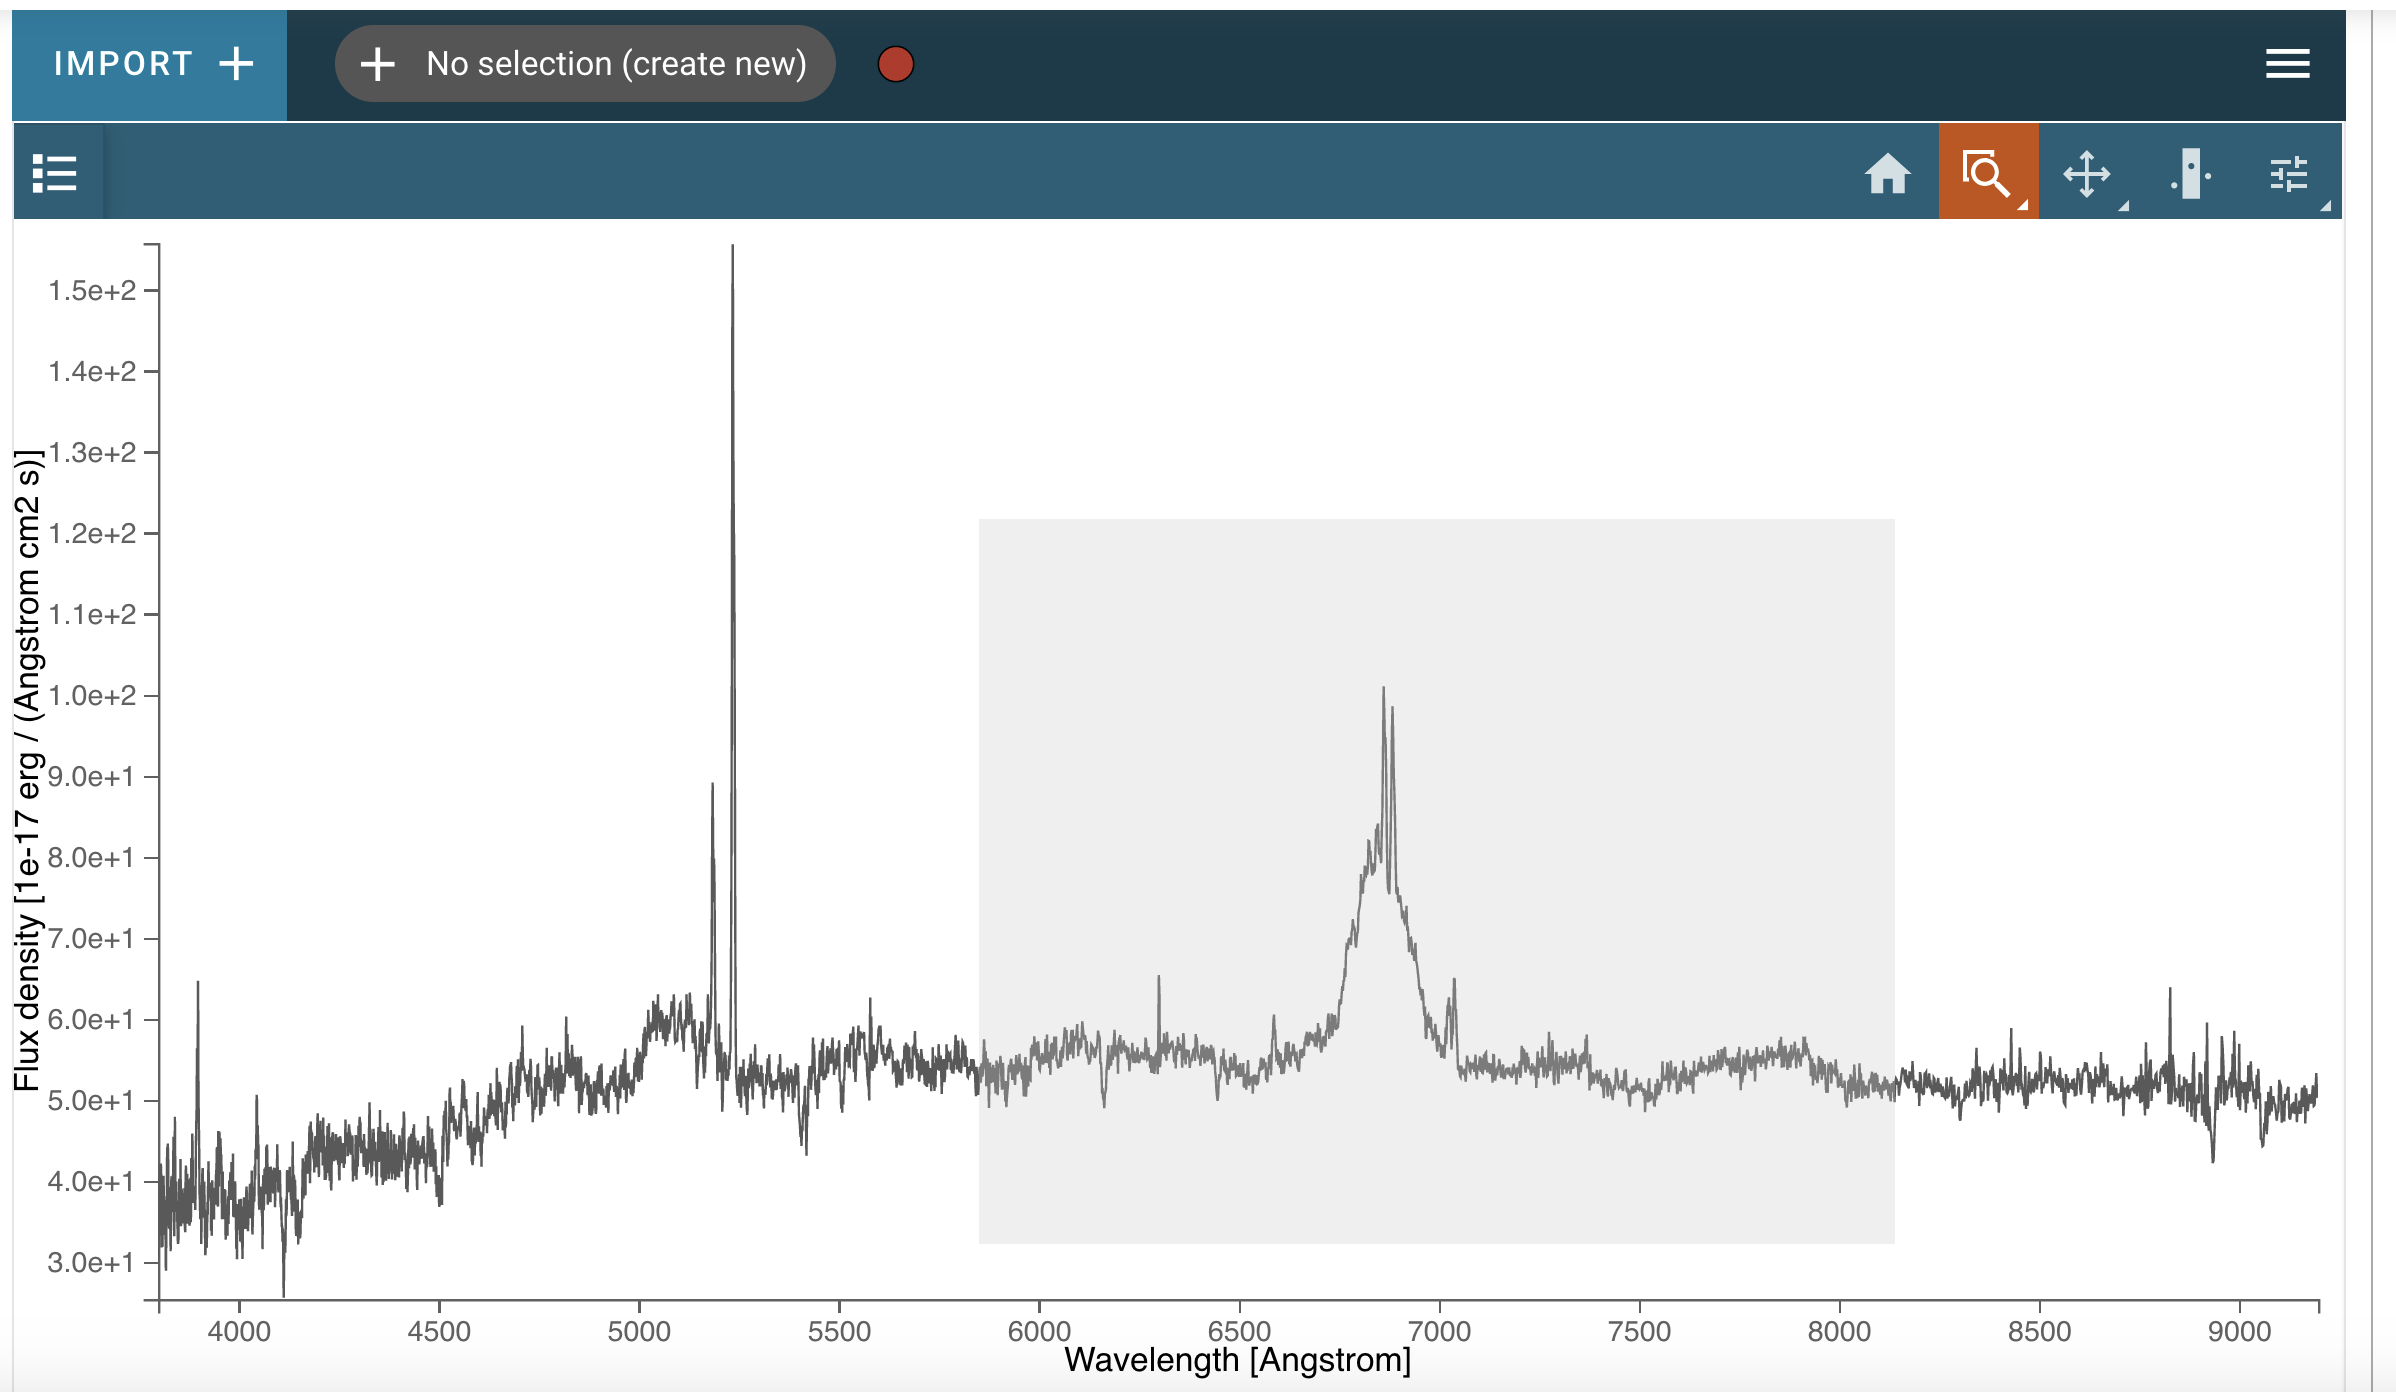
Task: Click the 1.0e+2 flux tick label
Action: (92, 695)
